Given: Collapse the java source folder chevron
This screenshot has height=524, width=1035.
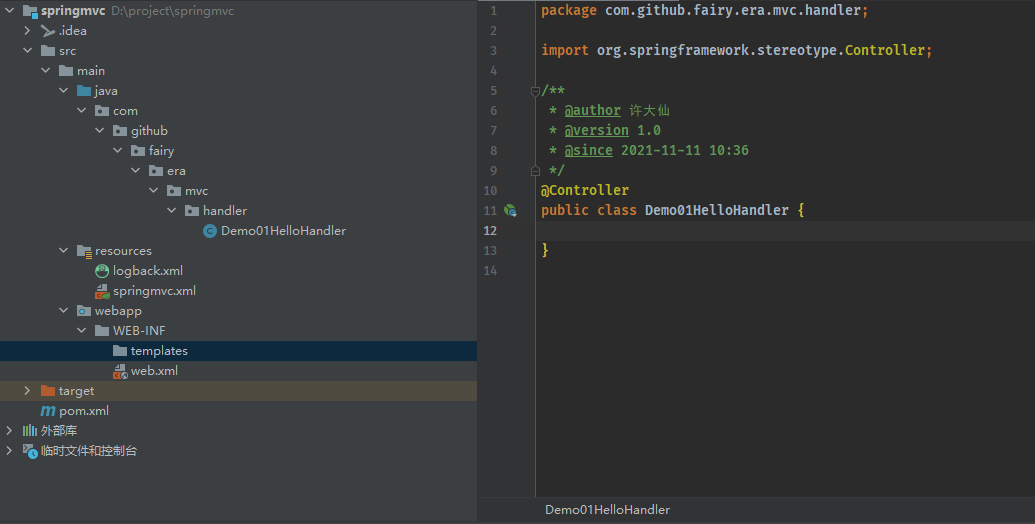Looking at the screenshot, I should 63,90.
